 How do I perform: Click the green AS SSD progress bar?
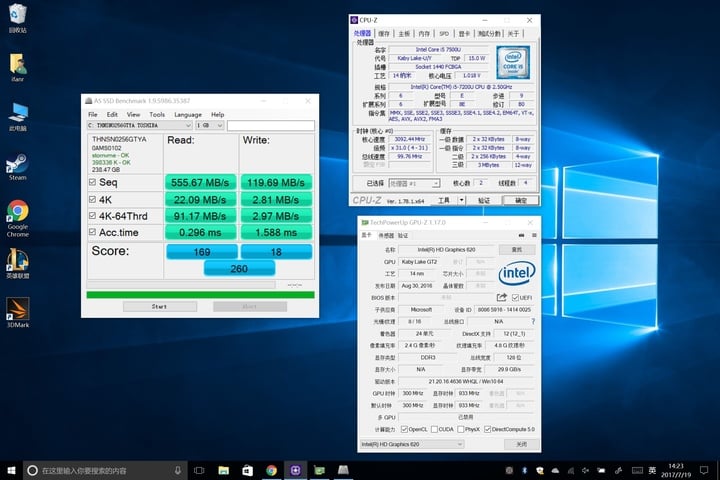(x=201, y=295)
